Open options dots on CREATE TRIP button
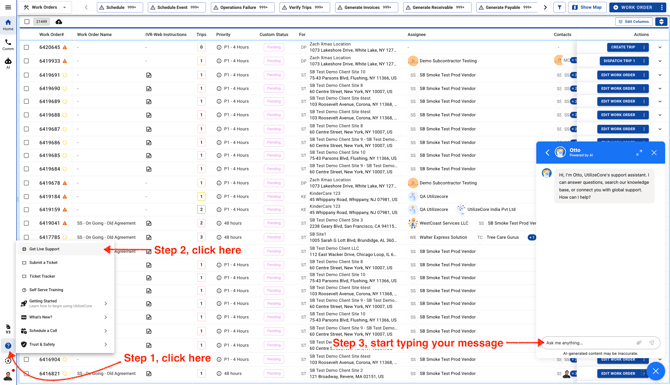Screen dimensions: 670x385 point(644,47)
